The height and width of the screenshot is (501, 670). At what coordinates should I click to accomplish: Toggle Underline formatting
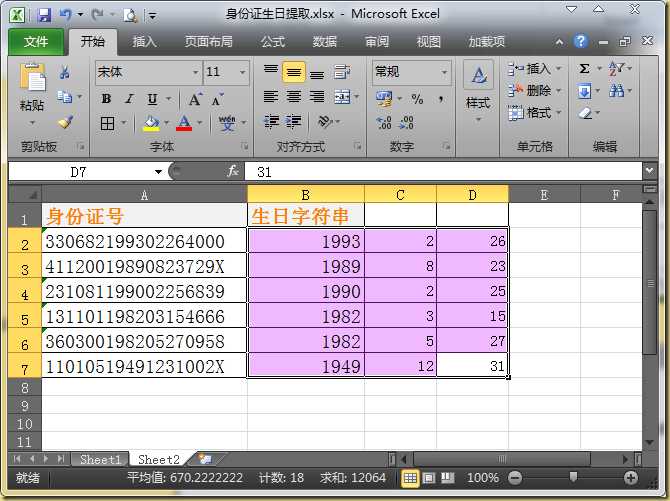tap(152, 99)
